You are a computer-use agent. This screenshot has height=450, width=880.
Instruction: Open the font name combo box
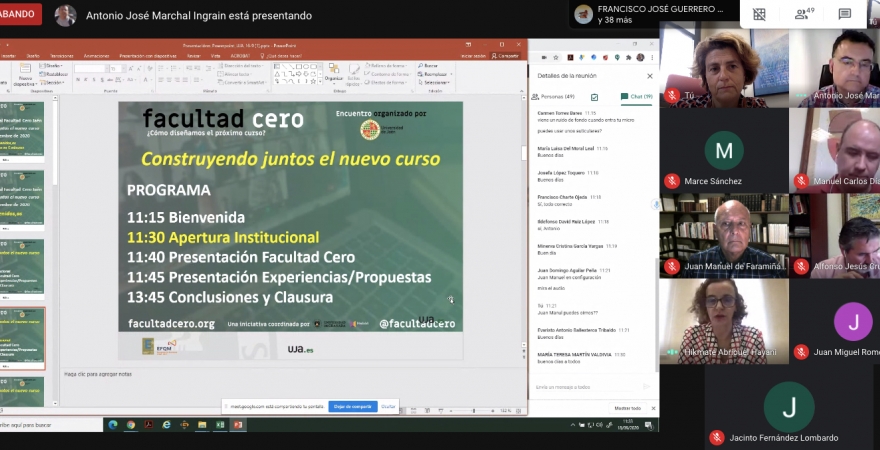[90, 68]
